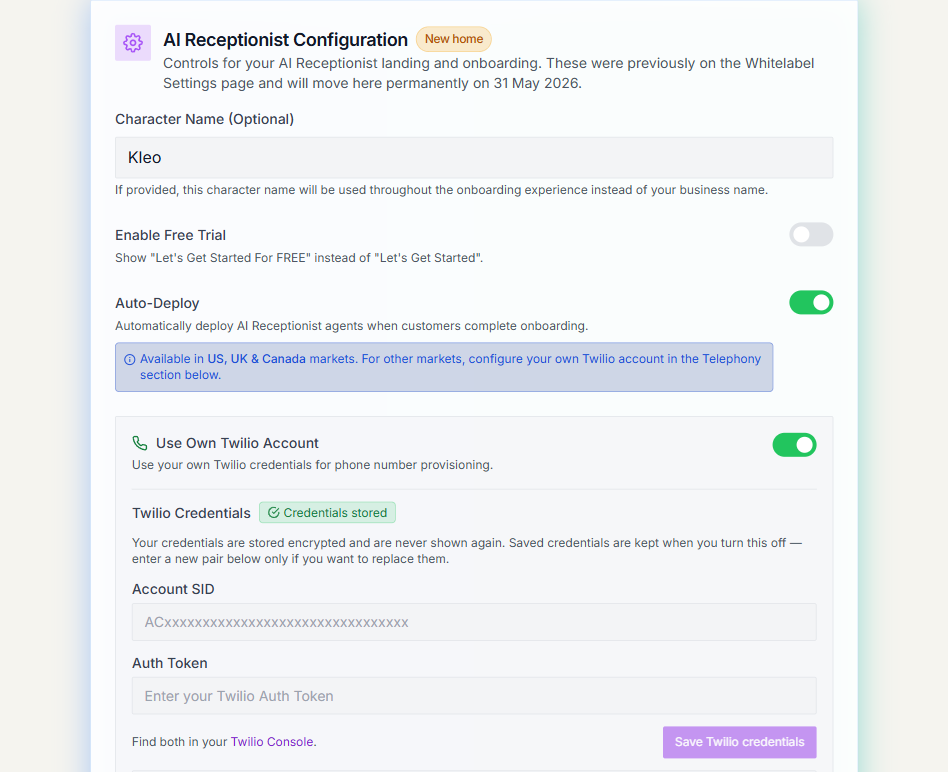
Task: Click the 'Your credentials are stored encrypted' note
Action: pyautogui.click(x=467, y=551)
